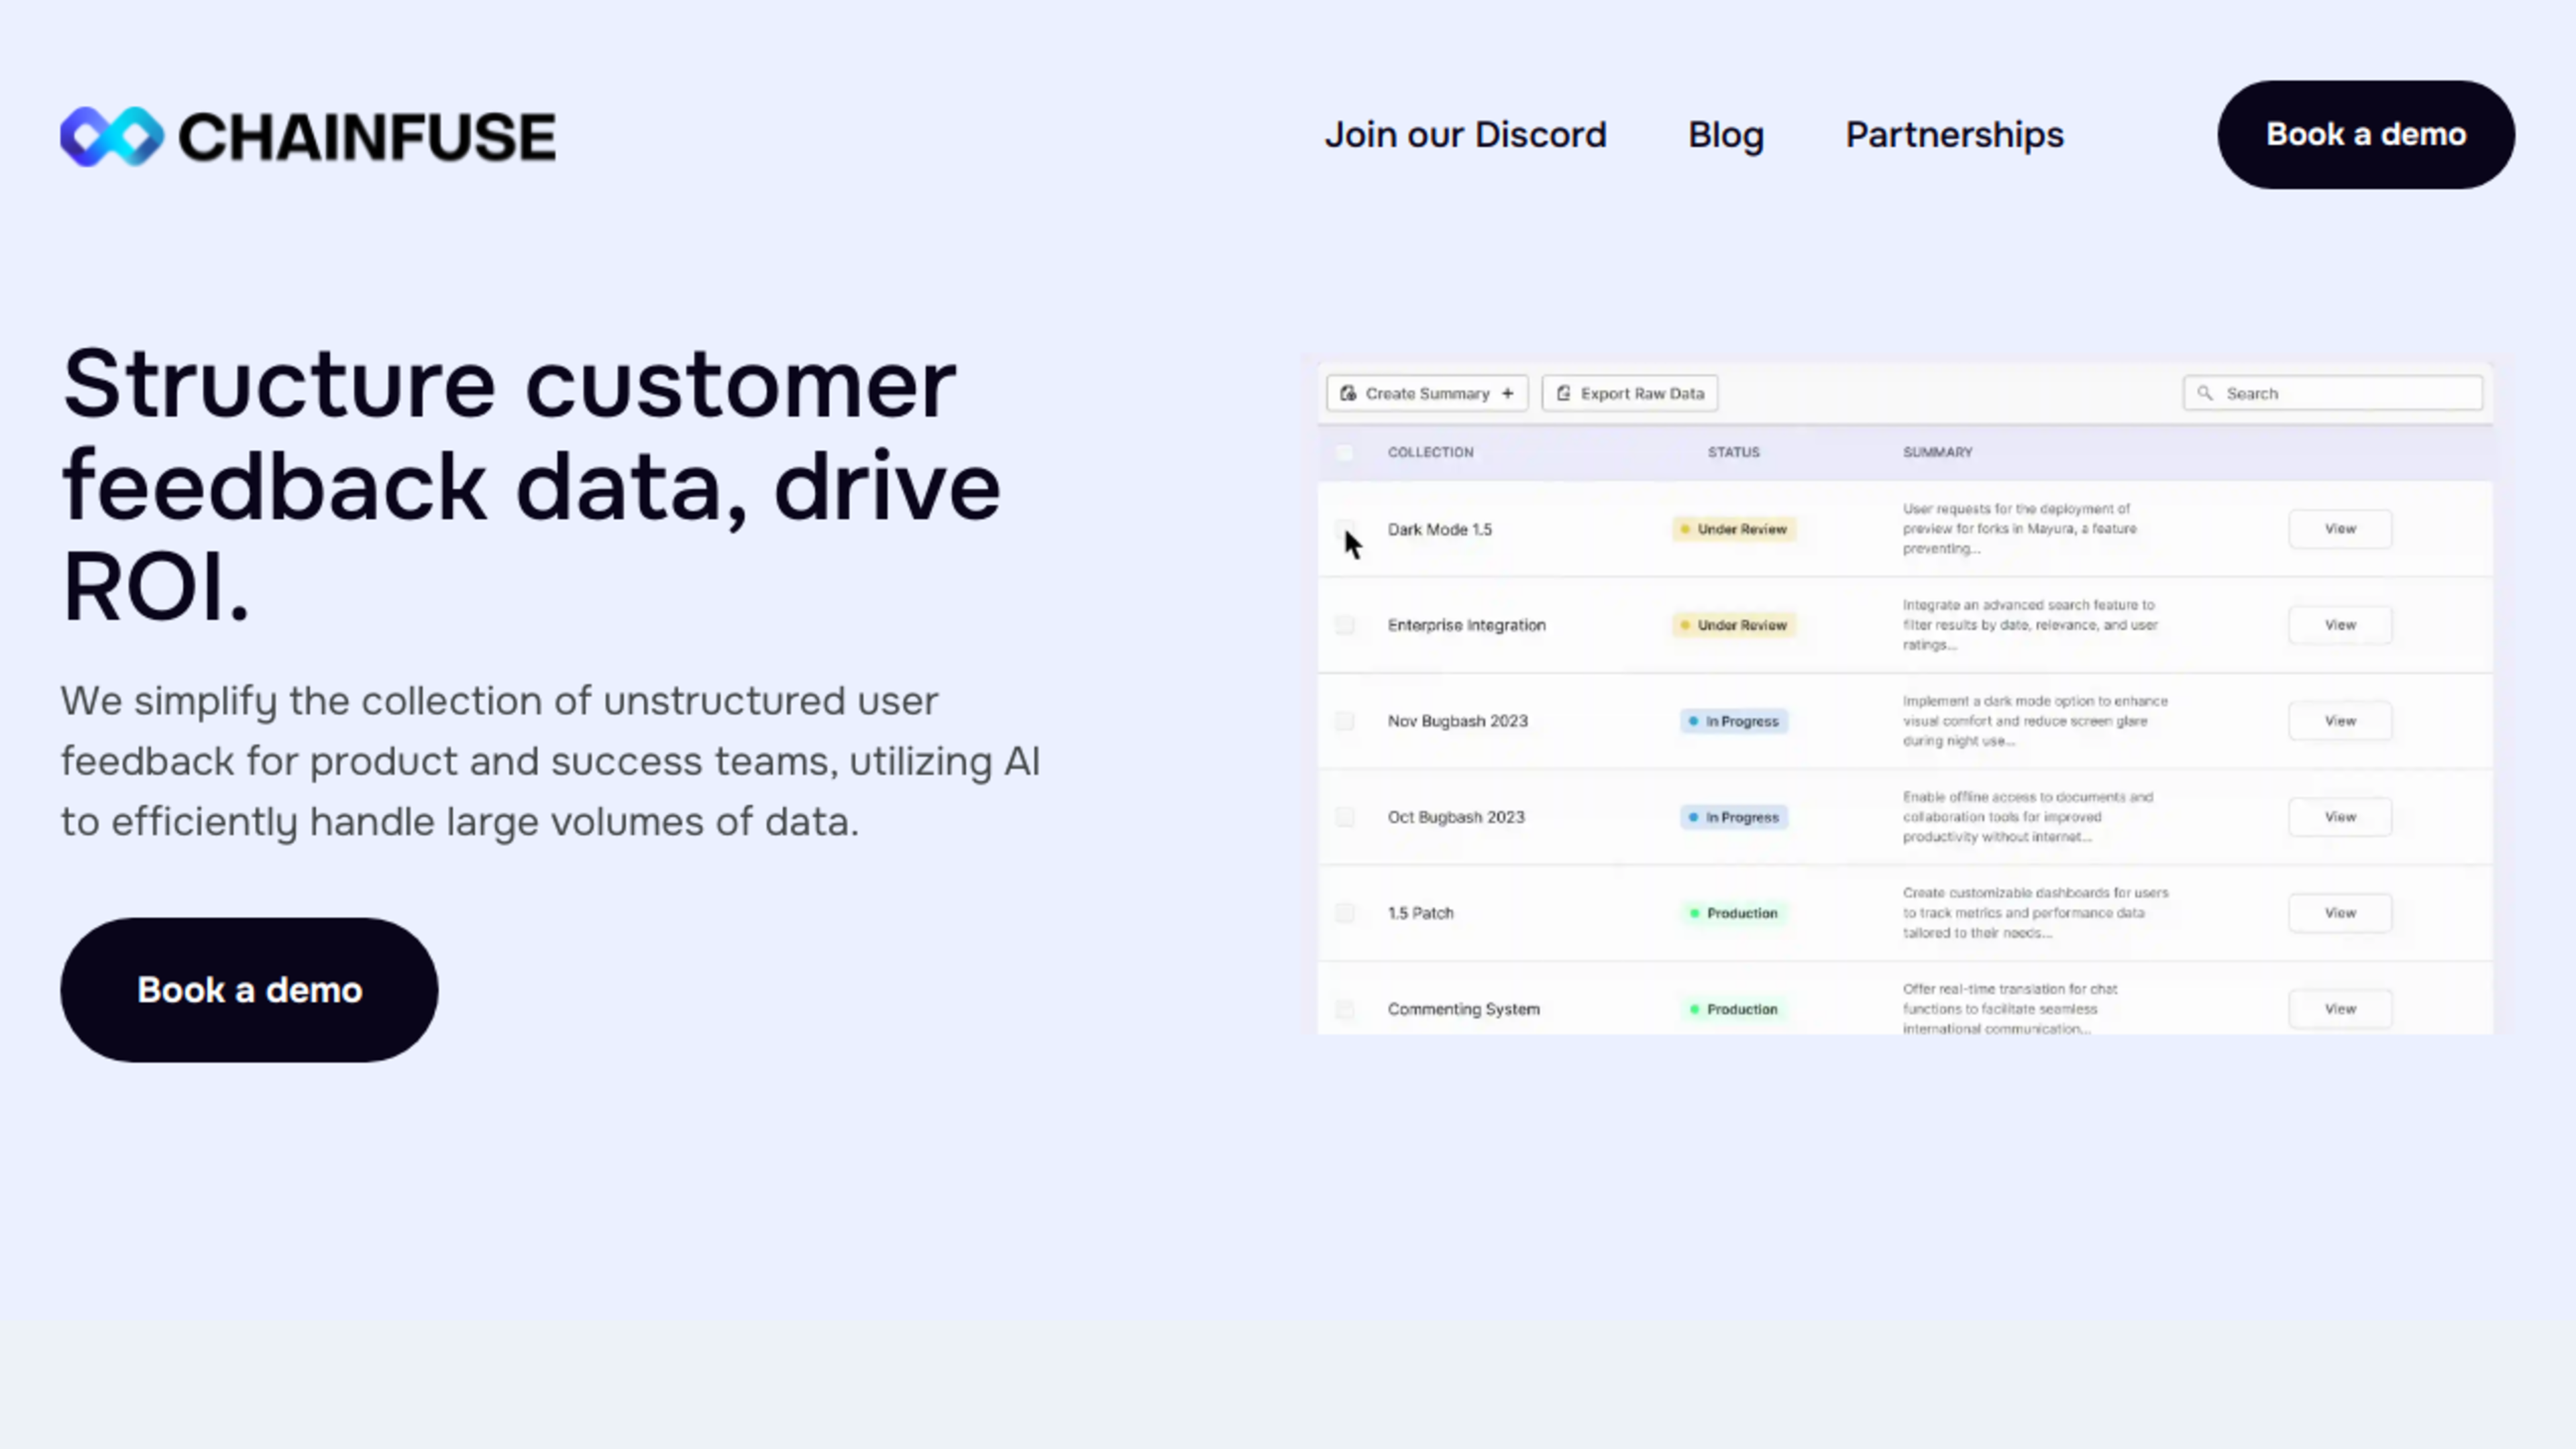Click the Create Summary document icon
Screen dimensions: 2576x1449
click(x=1348, y=393)
